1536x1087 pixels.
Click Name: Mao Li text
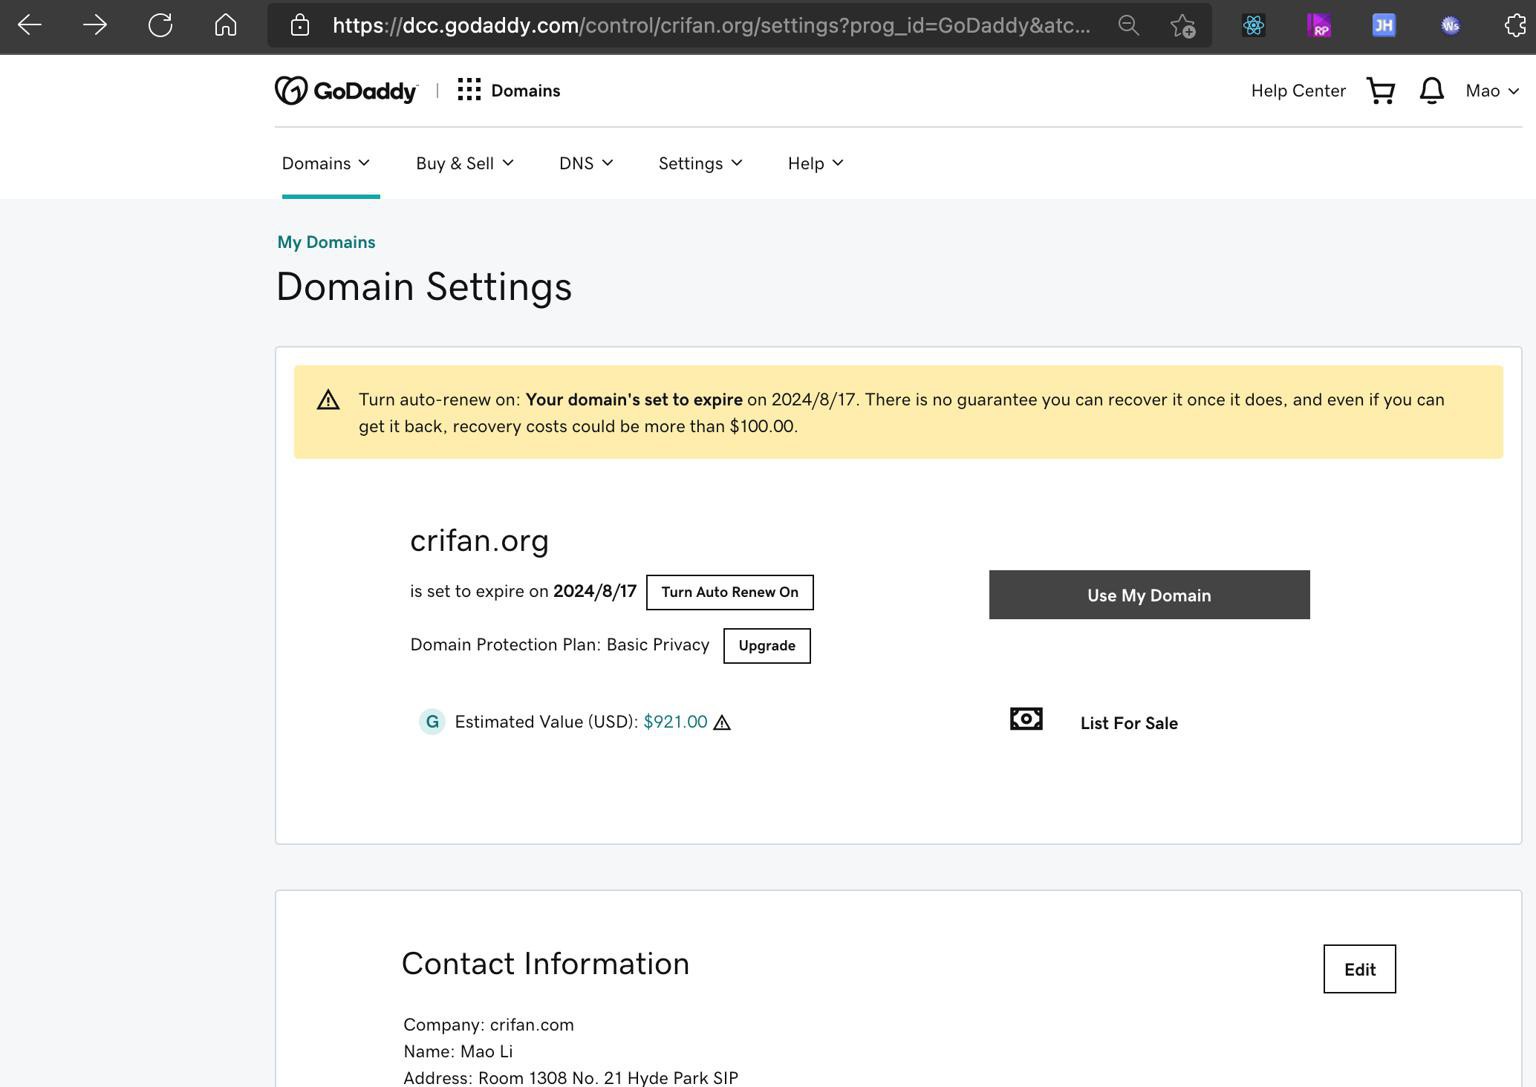tap(458, 1052)
